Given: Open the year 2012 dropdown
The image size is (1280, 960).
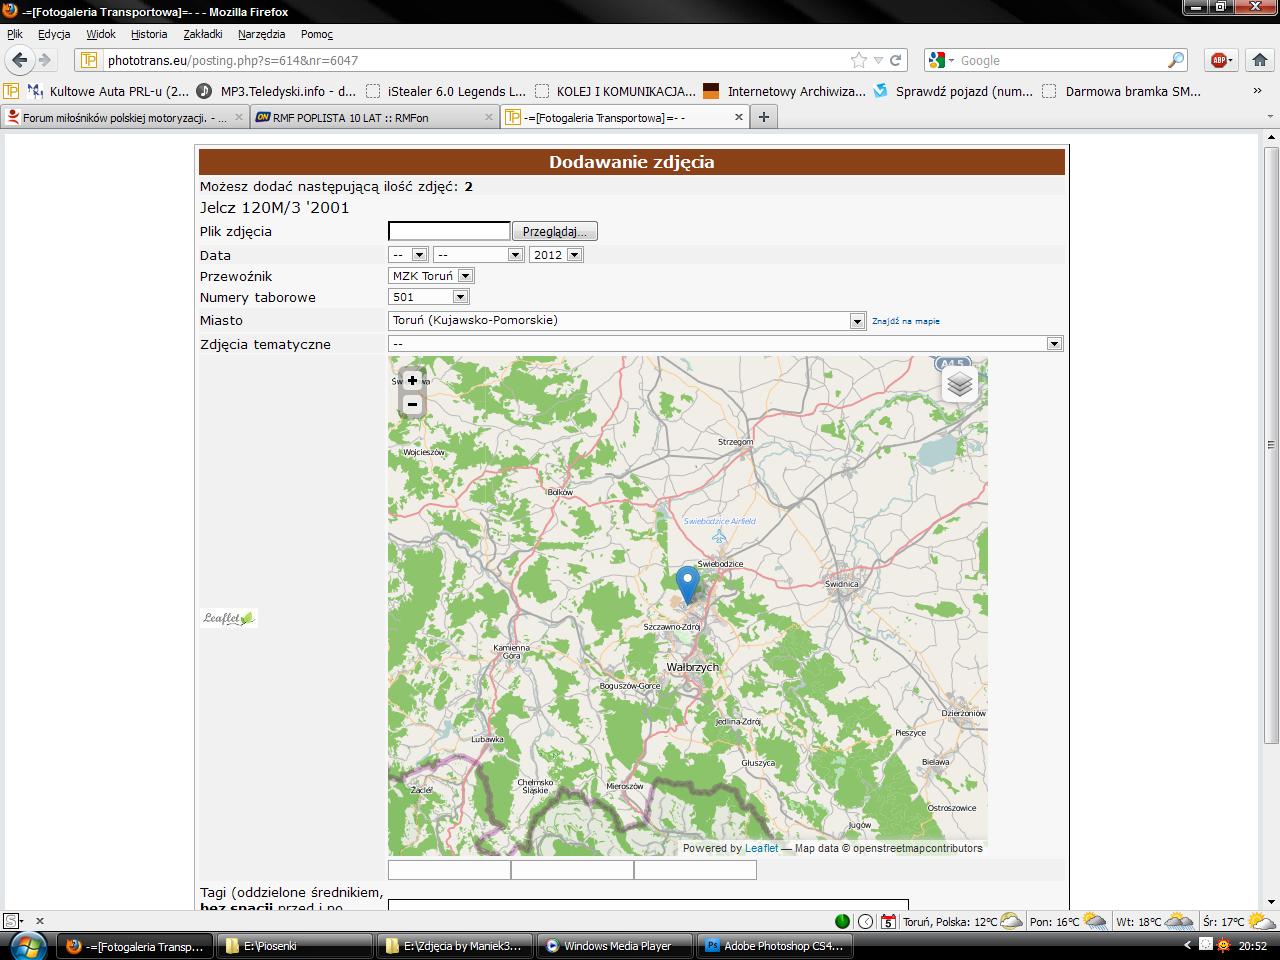Looking at the screenshot, I should point(556,255).
